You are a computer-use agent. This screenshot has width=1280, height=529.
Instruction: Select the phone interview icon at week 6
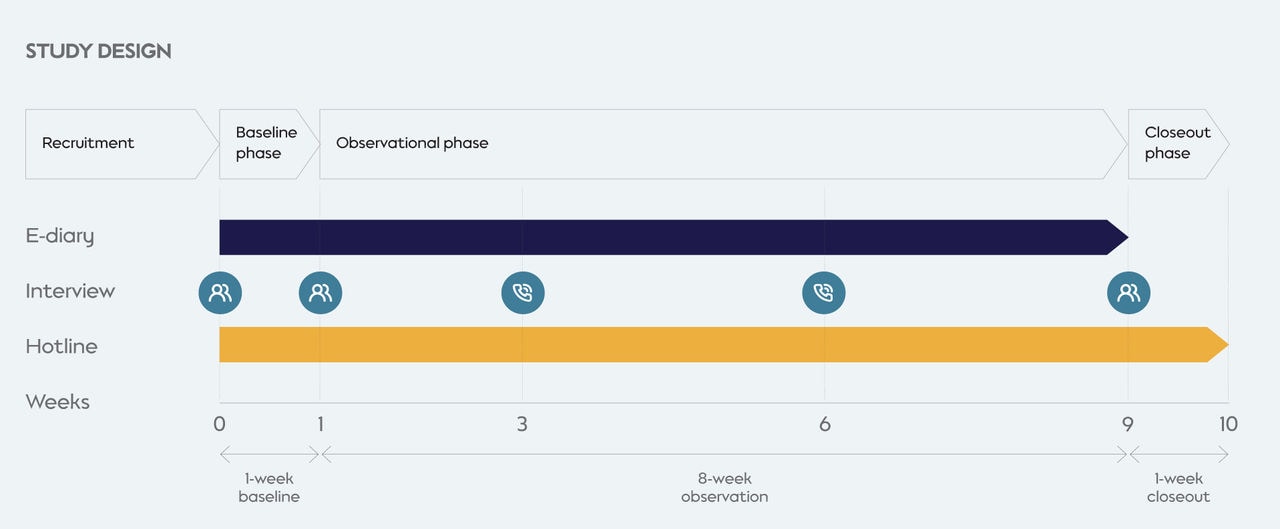tap(824, 293)
